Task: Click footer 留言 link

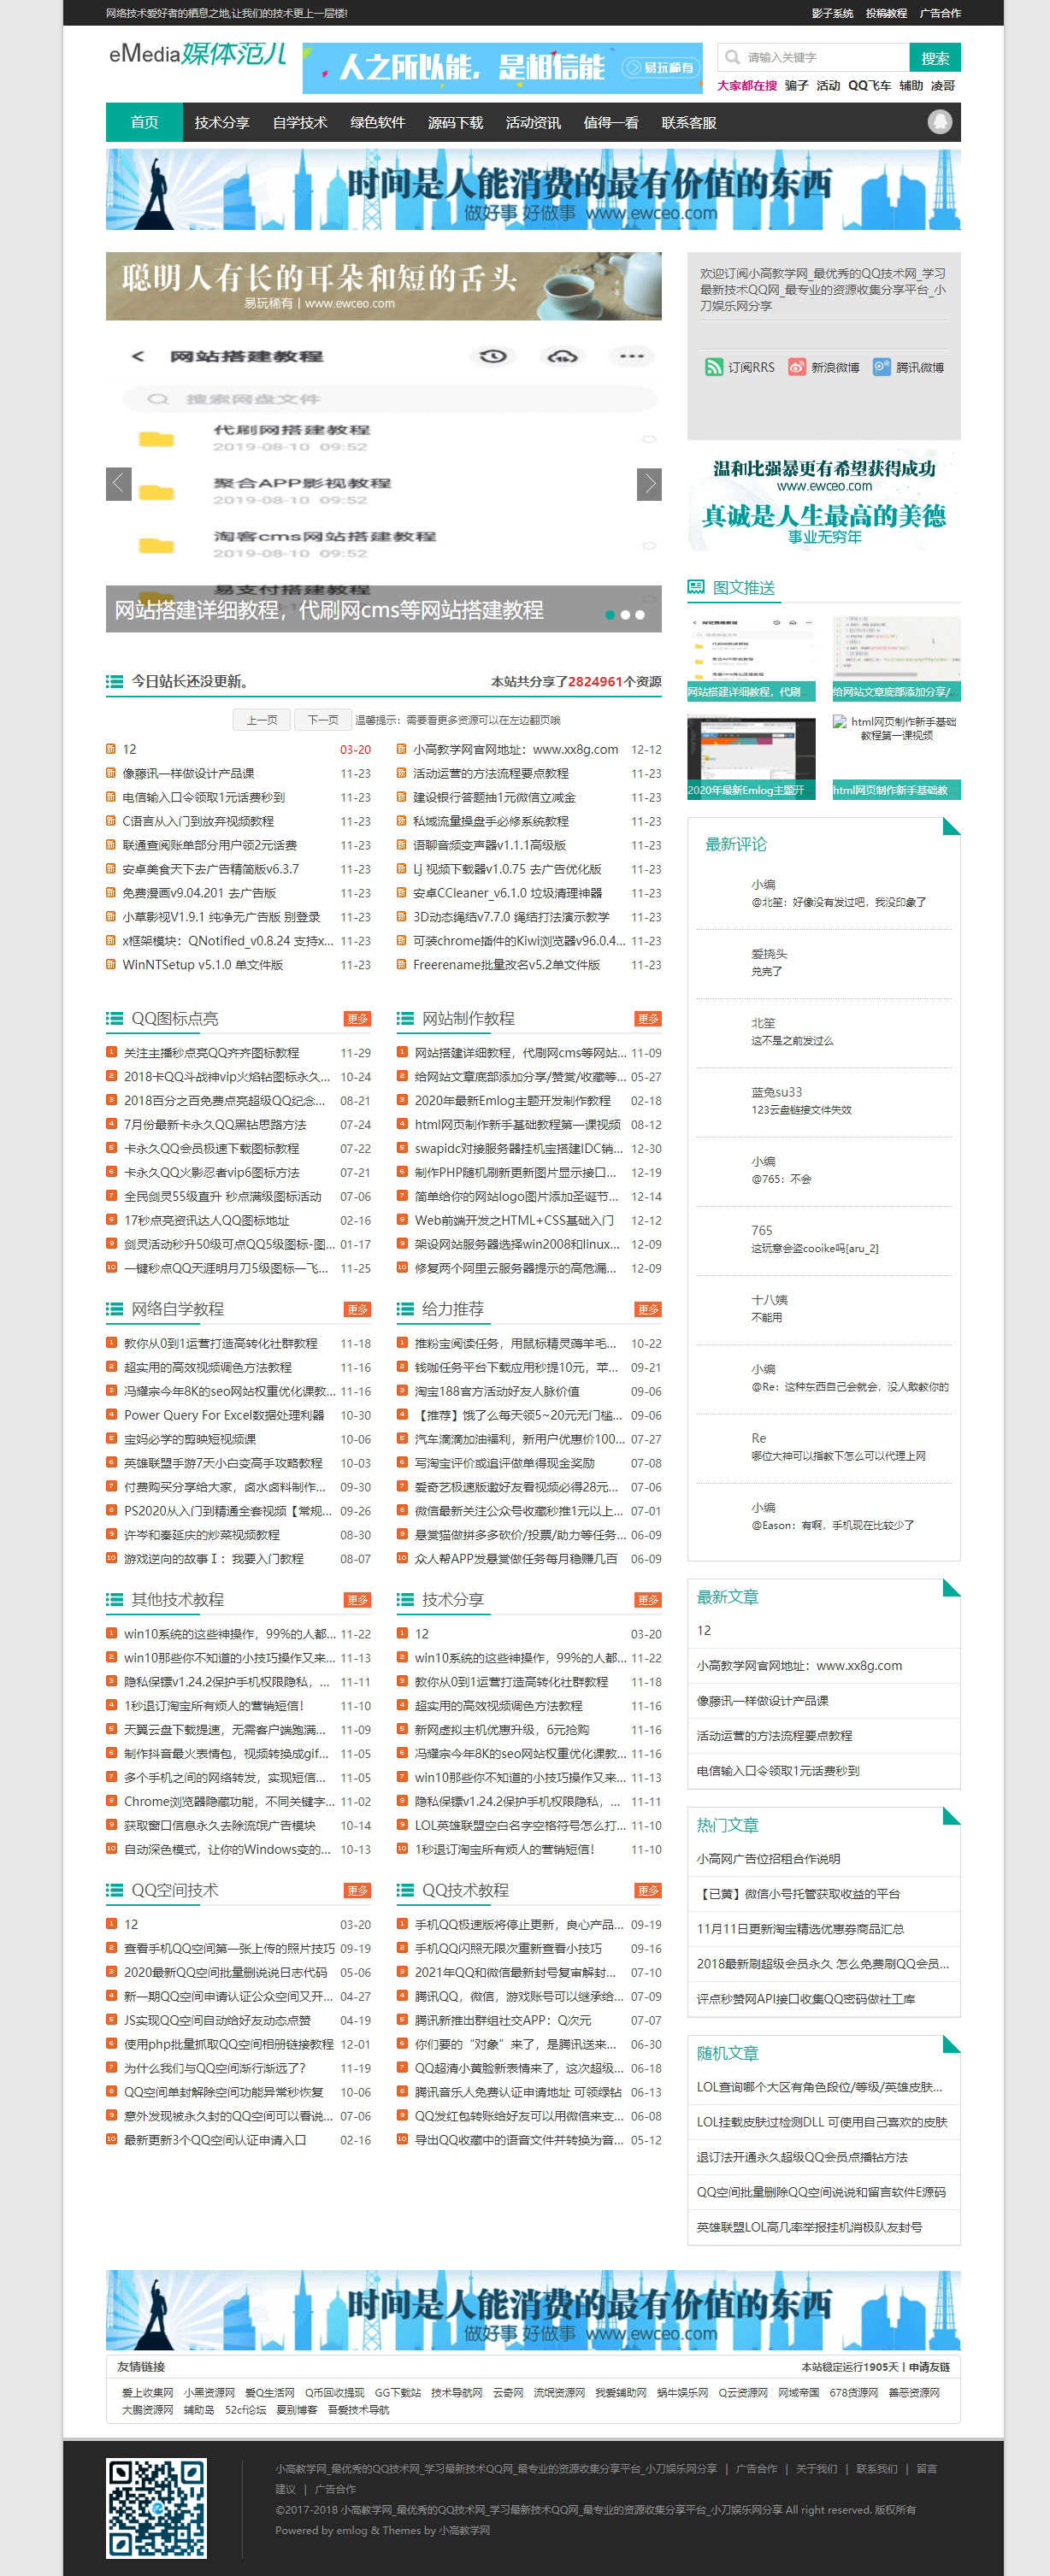Action: 926,2469
